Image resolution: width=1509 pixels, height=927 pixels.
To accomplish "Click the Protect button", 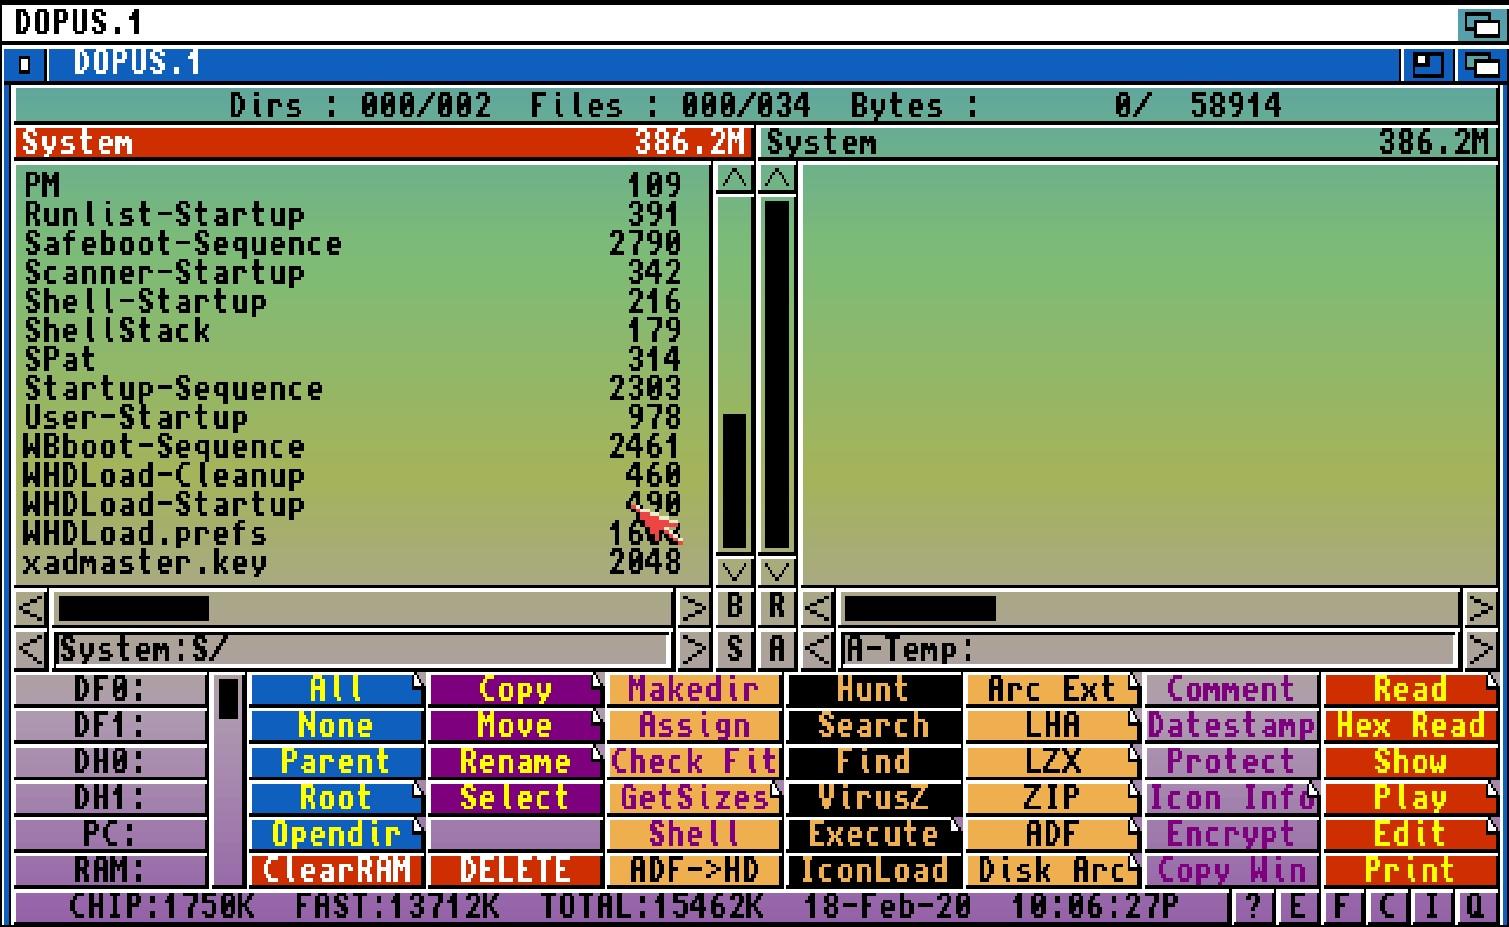I will pos(1232,761).
